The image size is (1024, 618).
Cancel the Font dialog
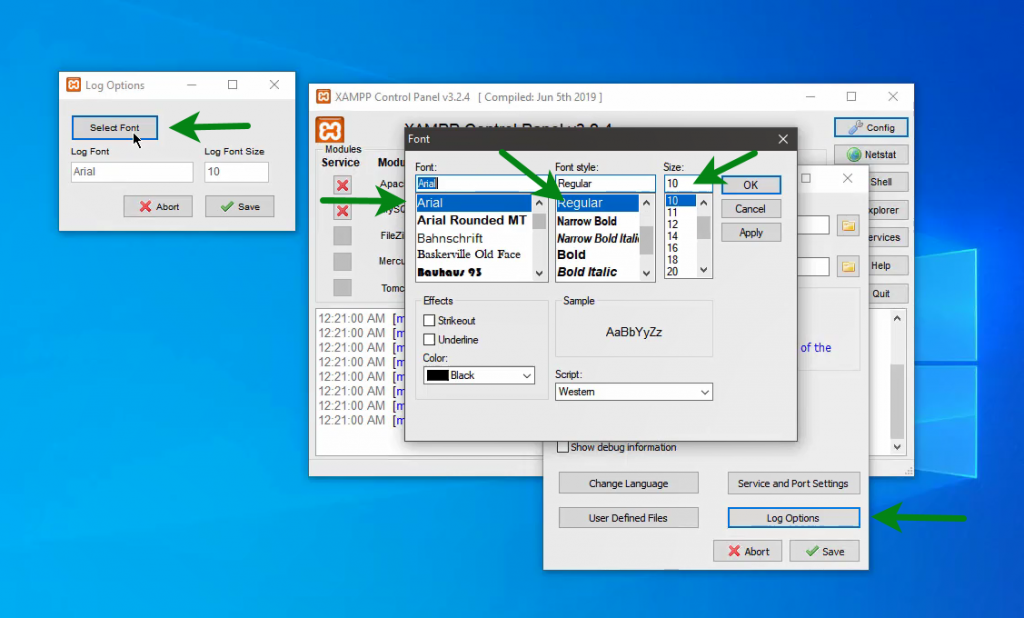click(751, 209)
